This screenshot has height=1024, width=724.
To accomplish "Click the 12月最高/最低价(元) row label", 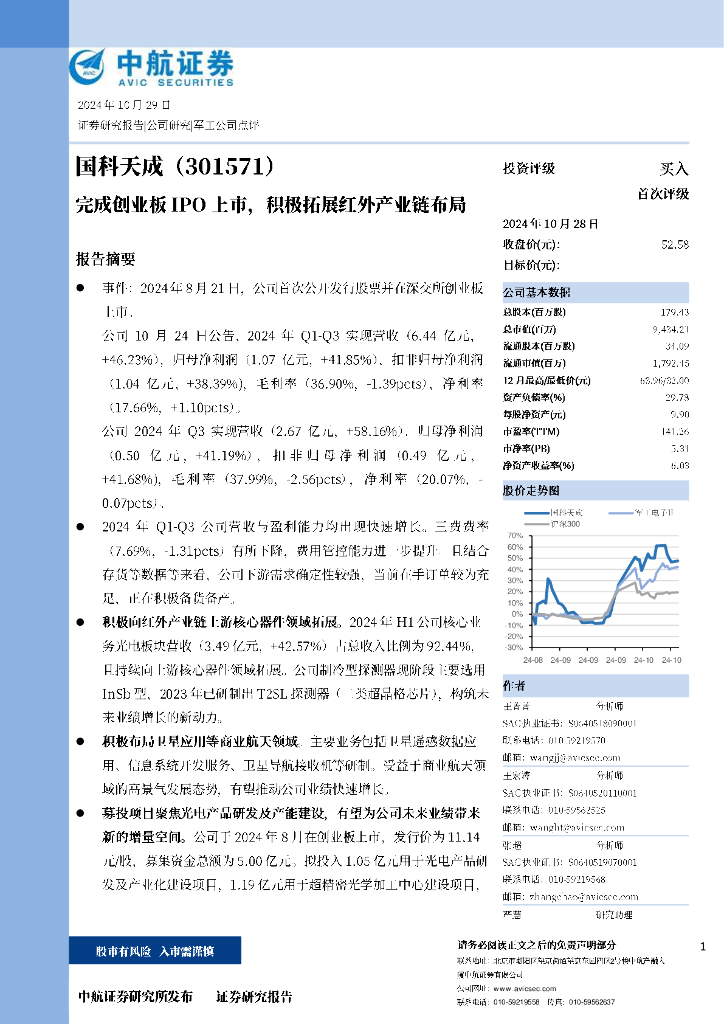I will (546, 380).
